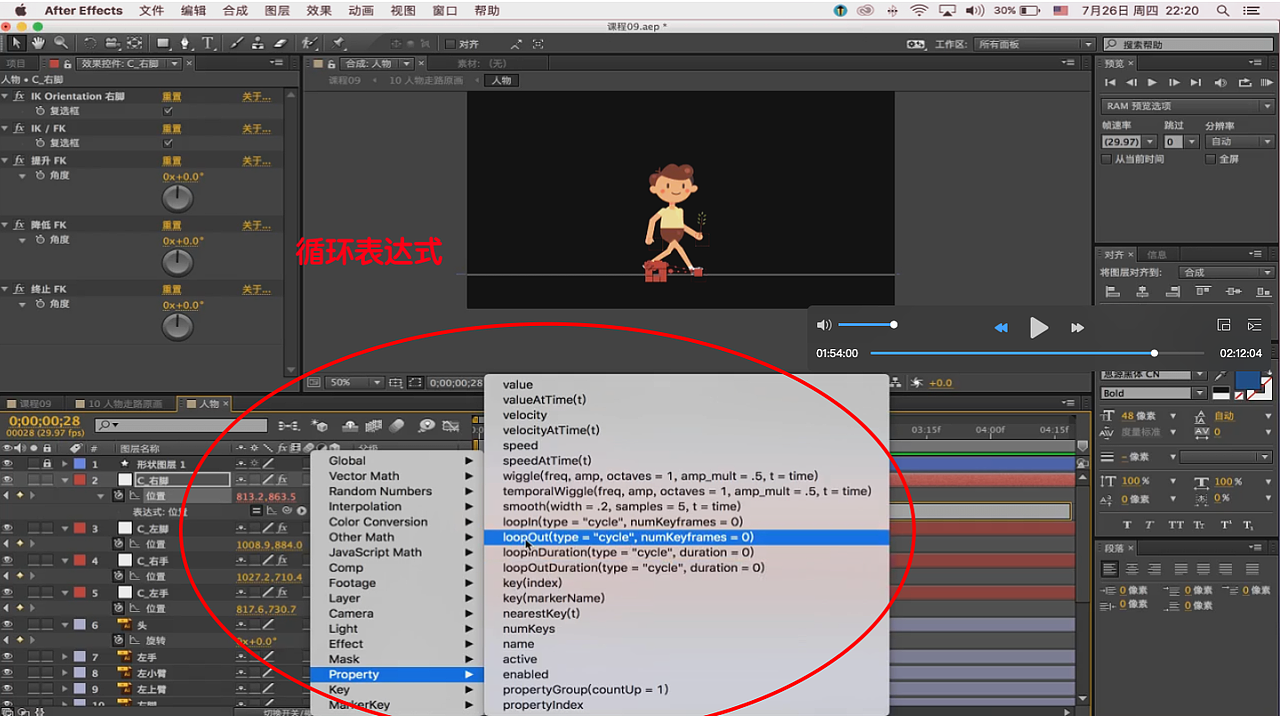The image size is (1280, 716).
Task: Select the Puppet Pin tool
Action: pos(338,44)
